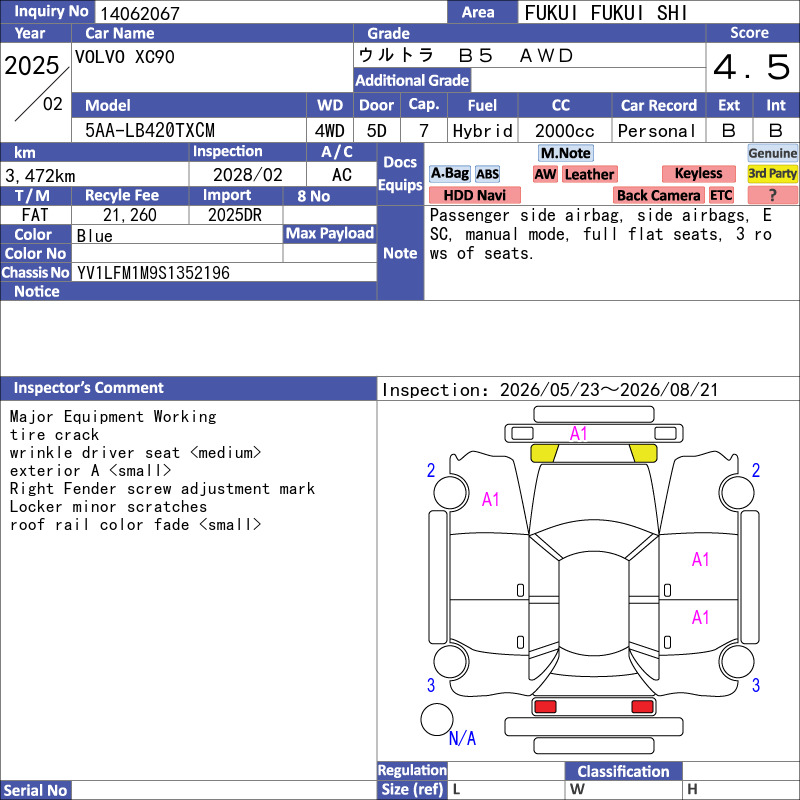Click the A-Bag equipment badge
The height and width of the screenshot is (800, 800).
pyautogui.click(x=449, y=174)
